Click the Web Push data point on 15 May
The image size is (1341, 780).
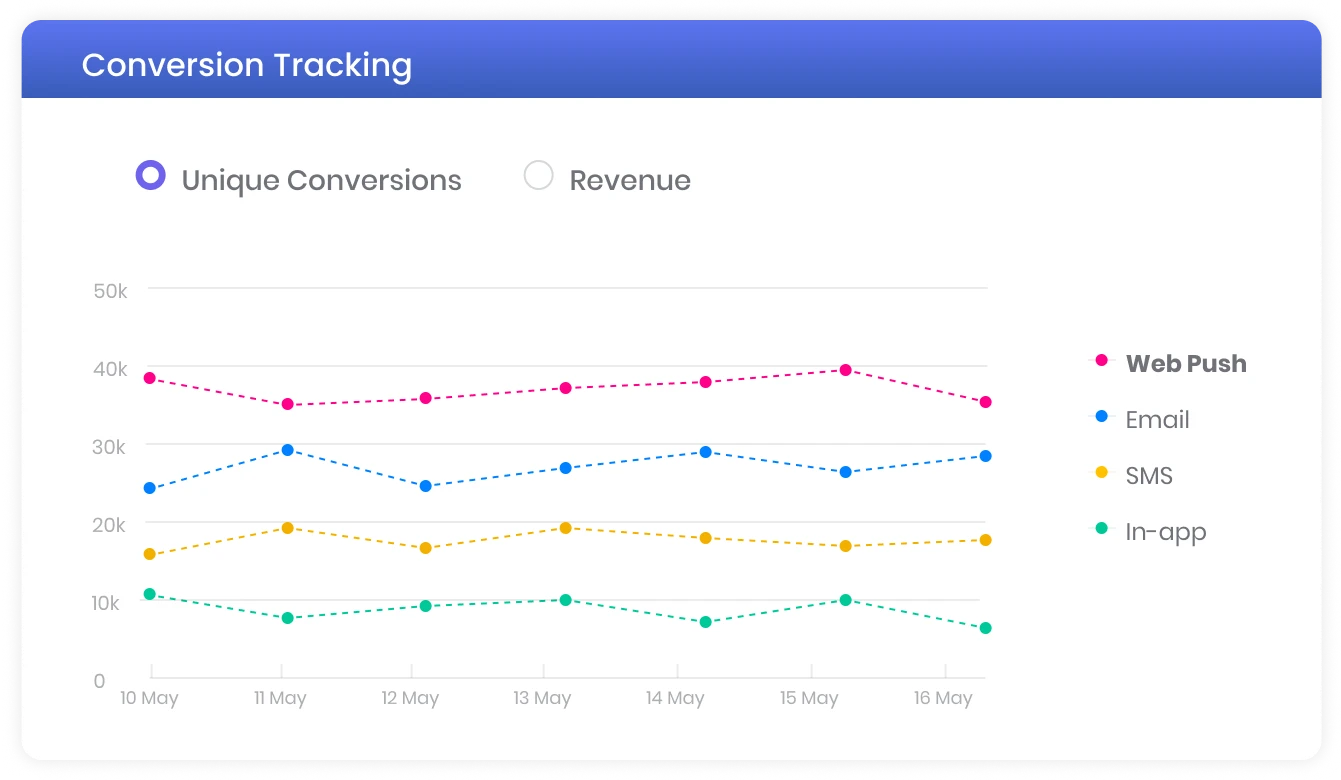tap(845, 370)
